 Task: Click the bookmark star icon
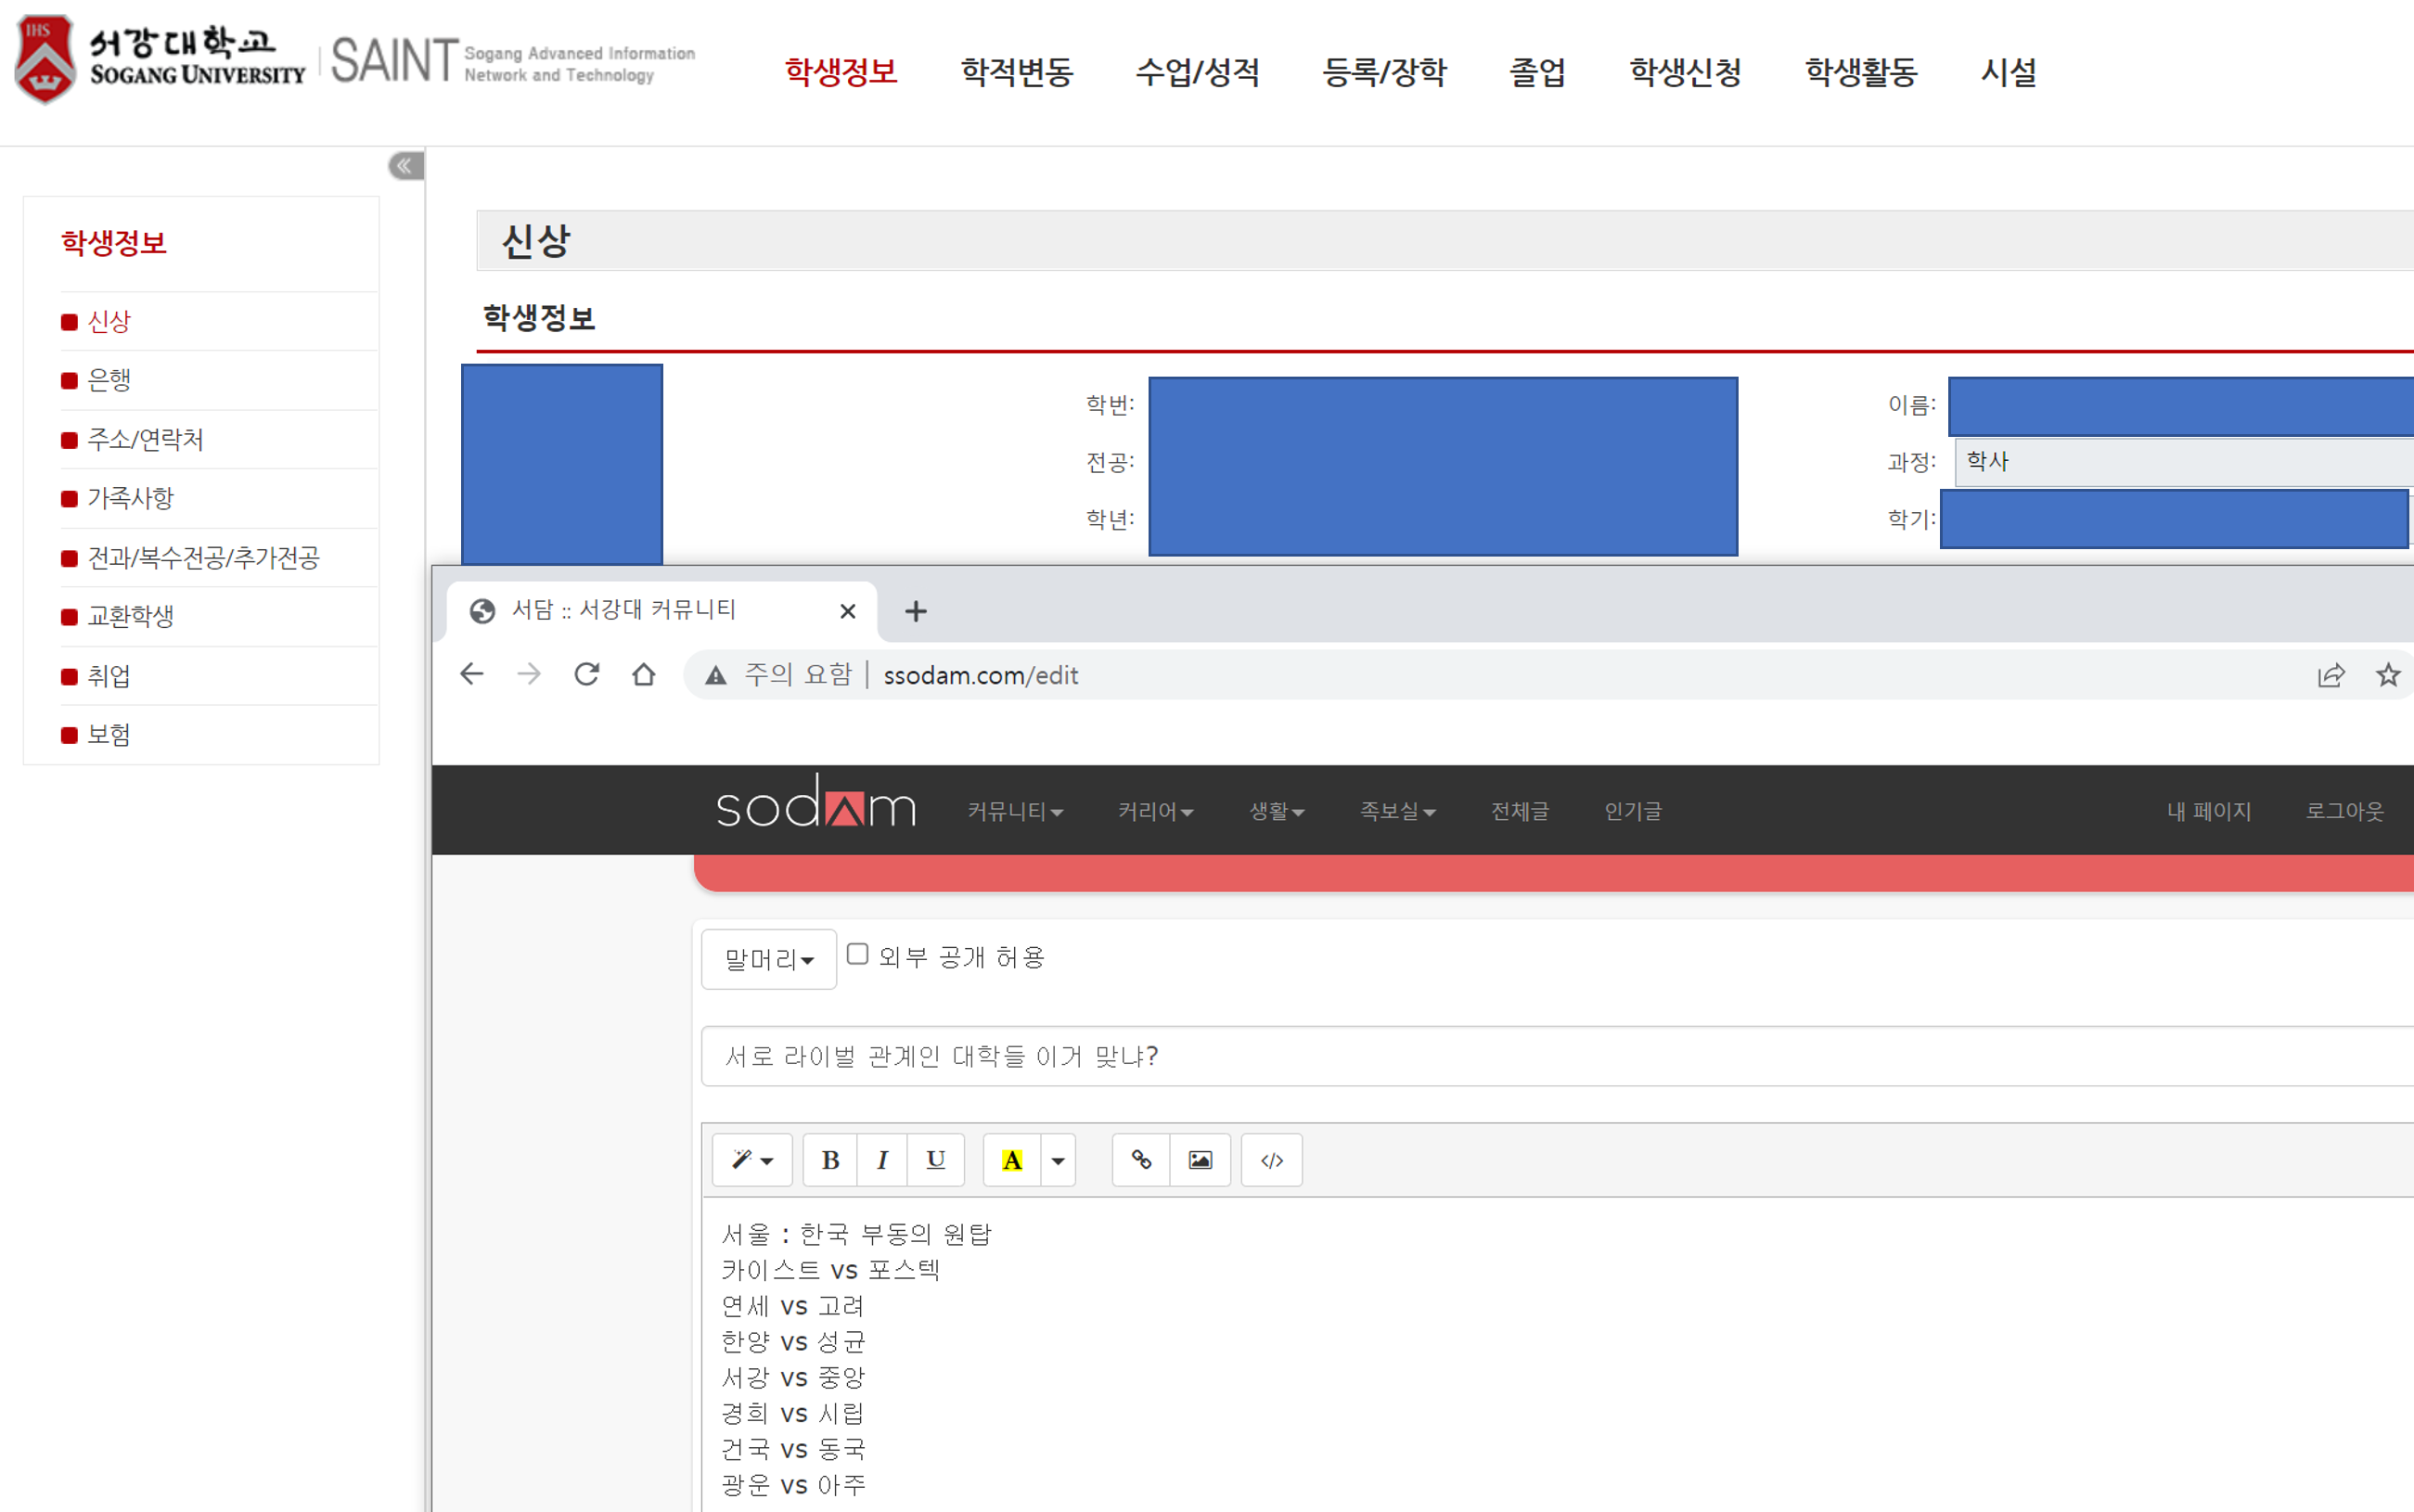2387,675
